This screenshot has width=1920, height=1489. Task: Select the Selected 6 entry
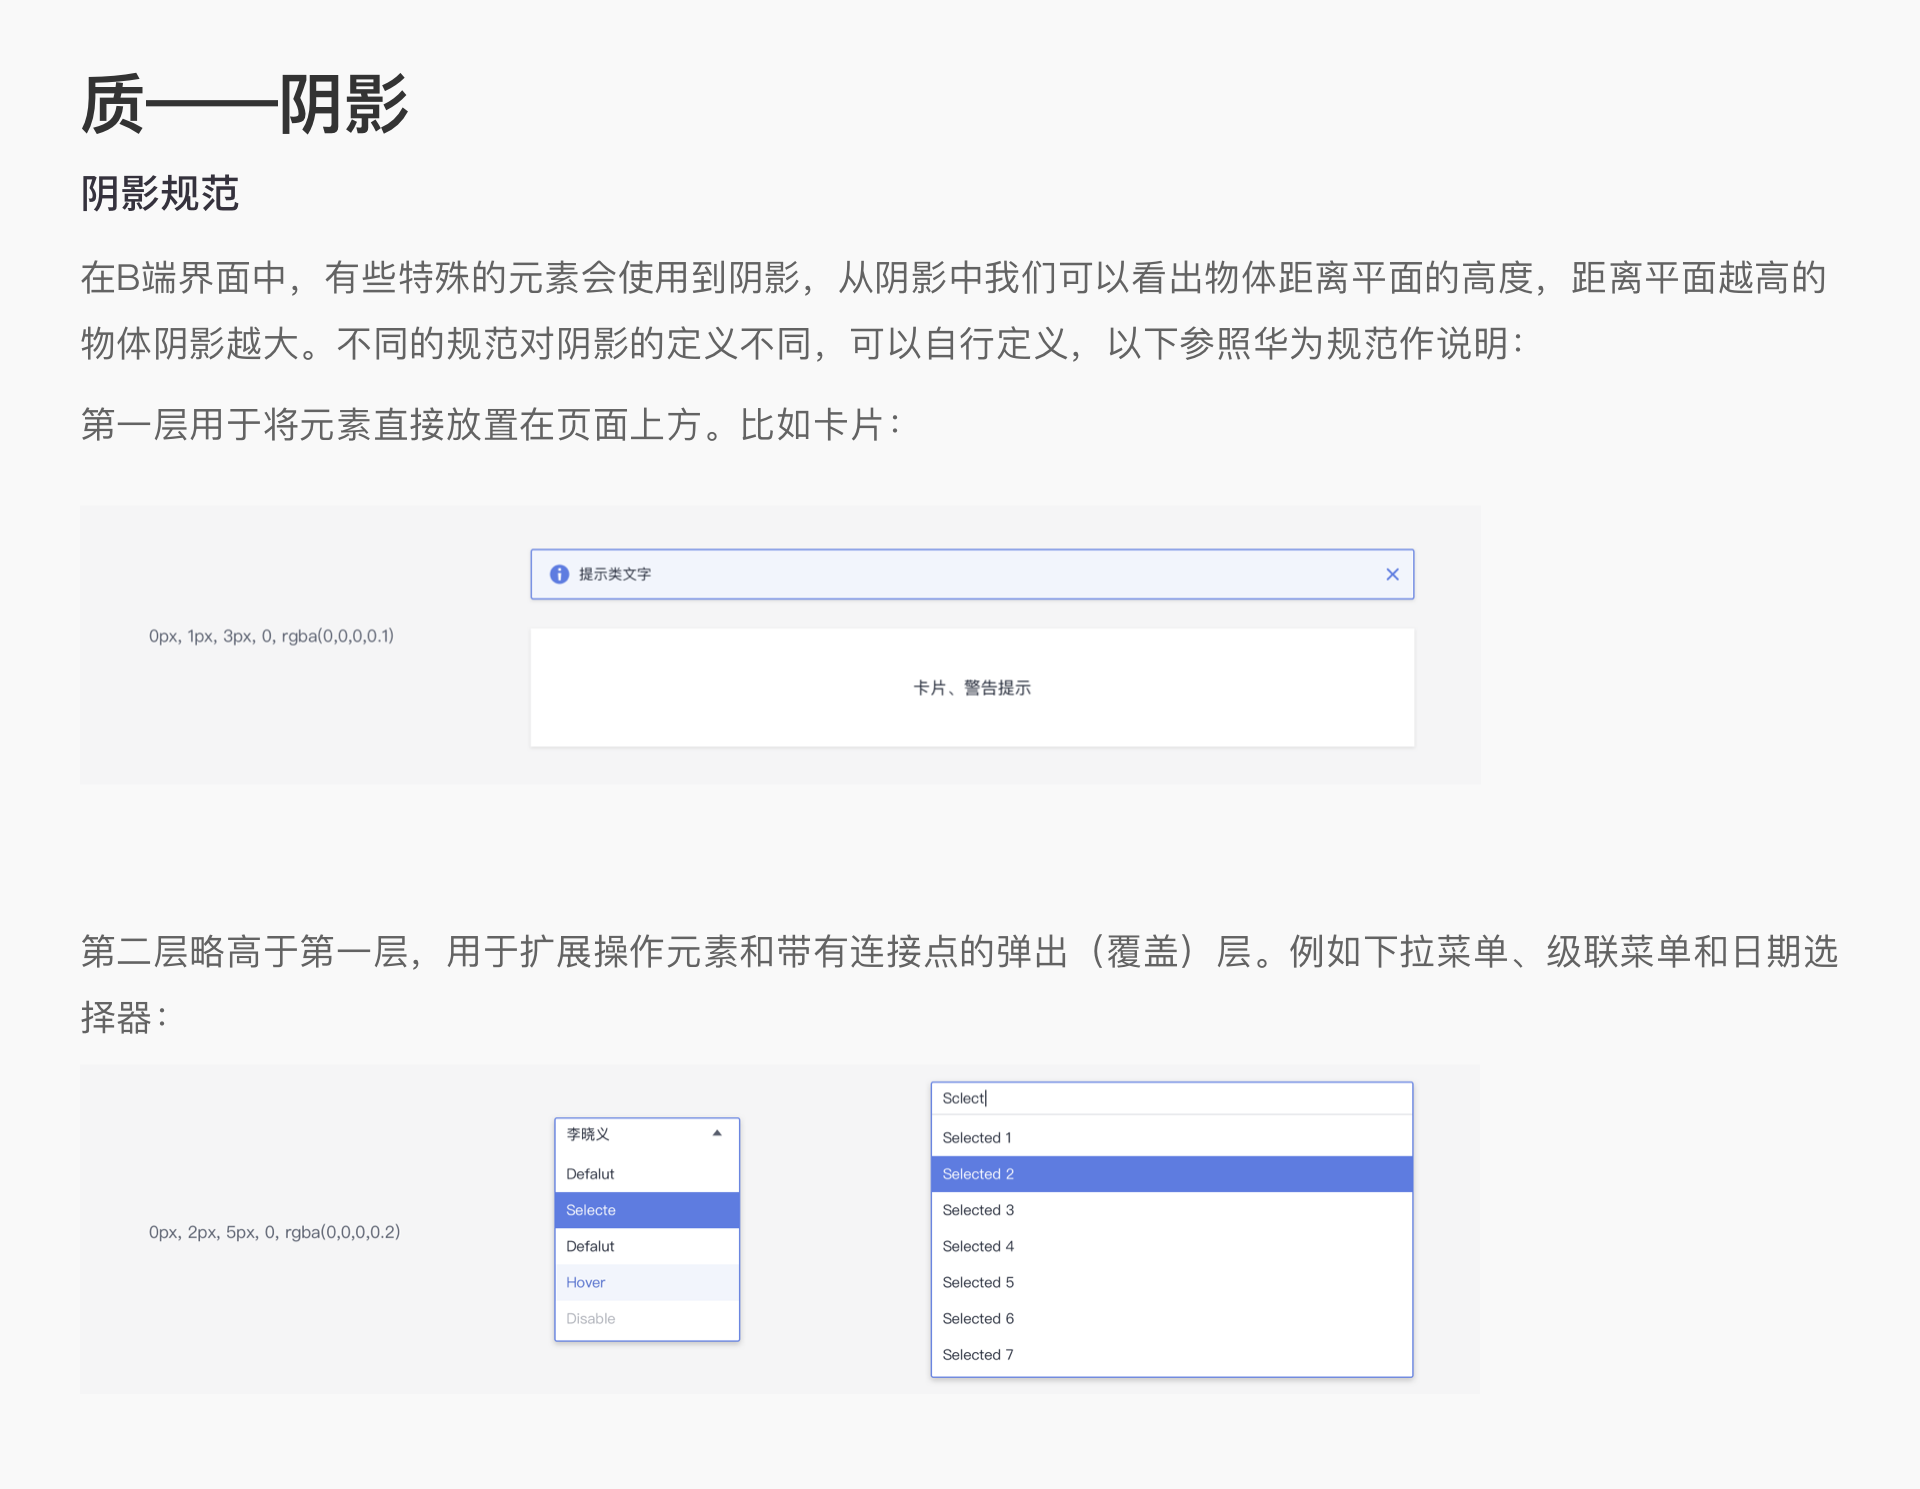pyautogui.click(x=1170, y=1318)
